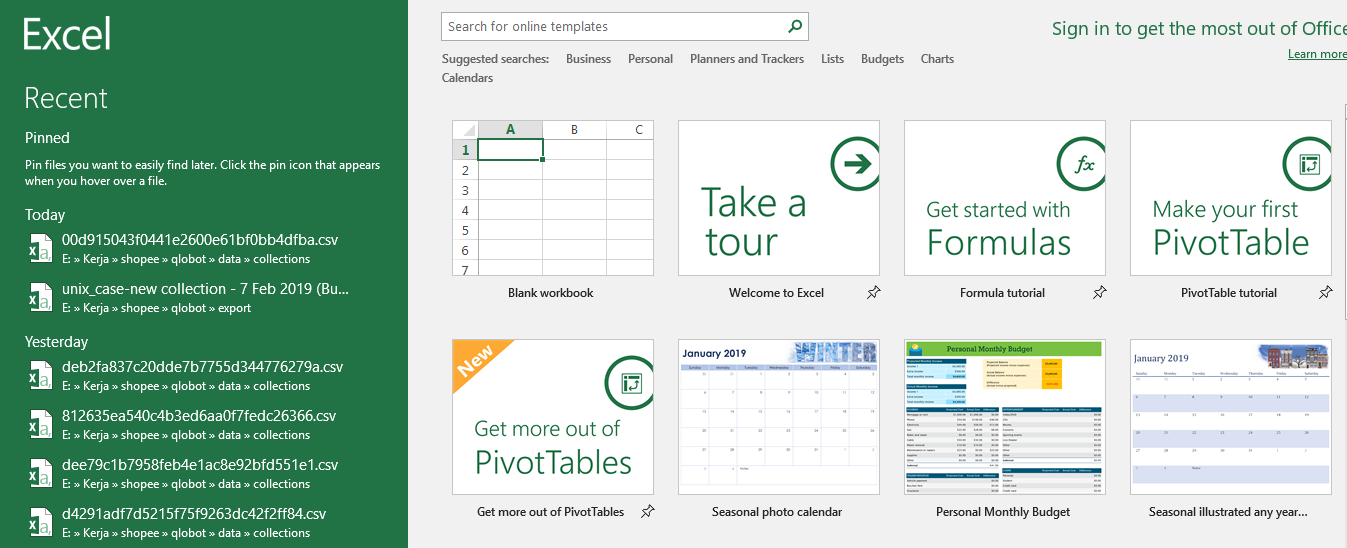Pin the PivotTable tutorial template
The height and width of the screenshot is (548, 1347).
(x=1325, y=293)
